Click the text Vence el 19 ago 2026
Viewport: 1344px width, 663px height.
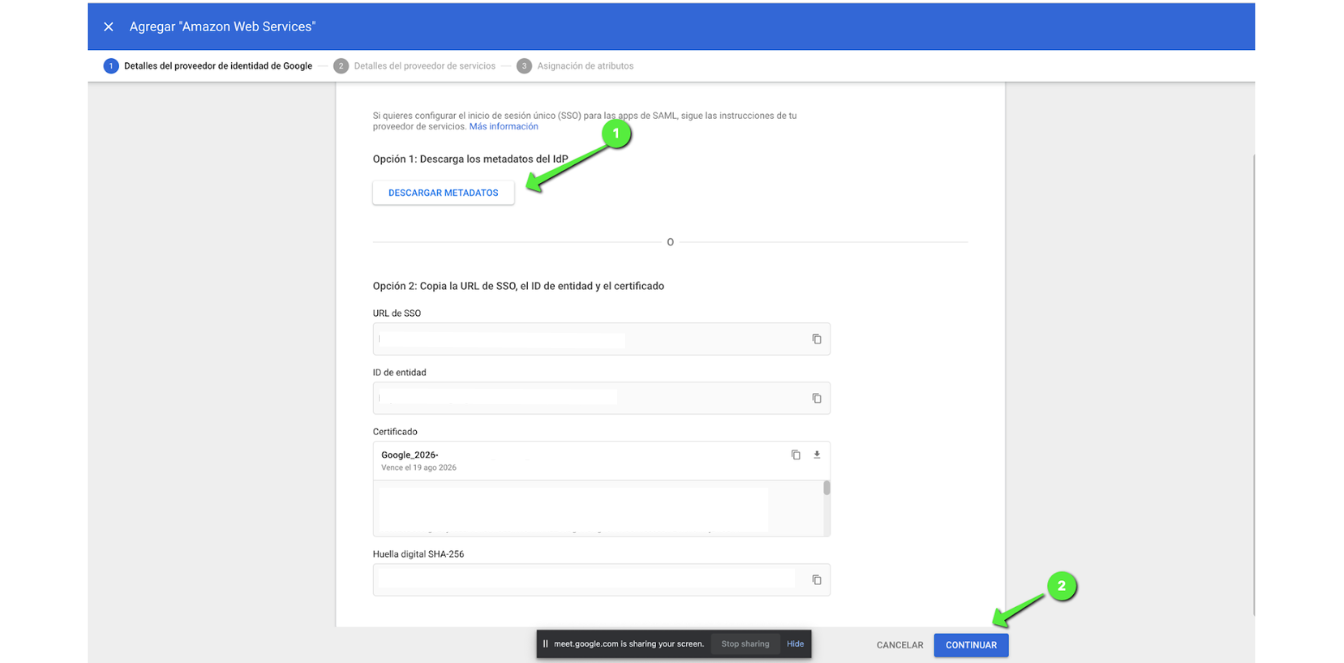pos(419,468)
